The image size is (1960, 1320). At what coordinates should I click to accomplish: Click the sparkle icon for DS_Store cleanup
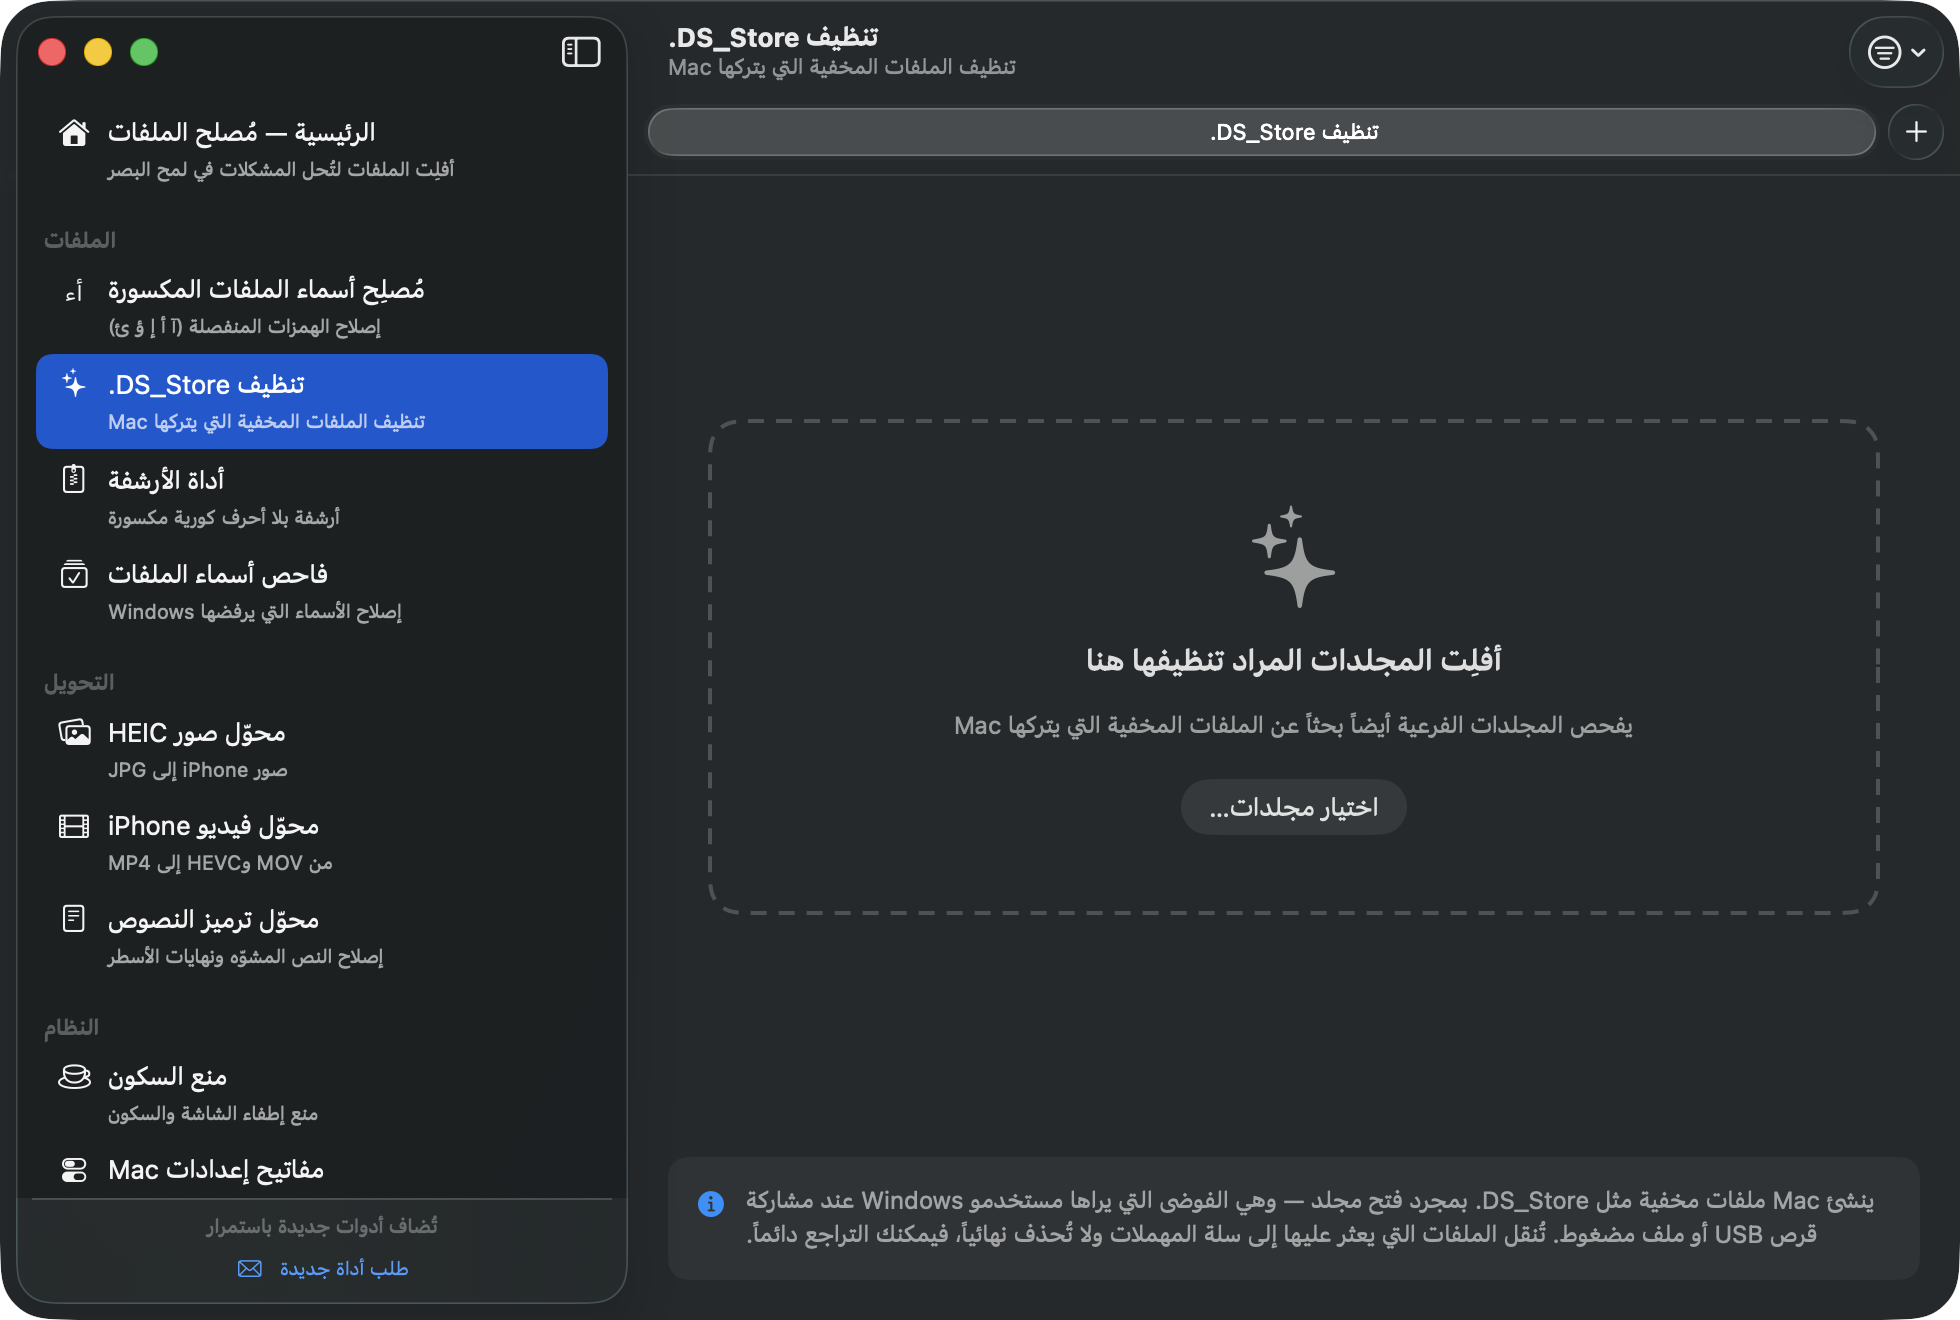click(74, 384)
